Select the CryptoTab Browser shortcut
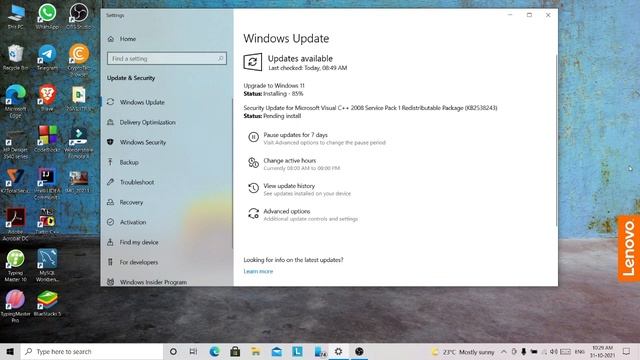The width and height of the screenshot is (640, 360). (78, 60)
